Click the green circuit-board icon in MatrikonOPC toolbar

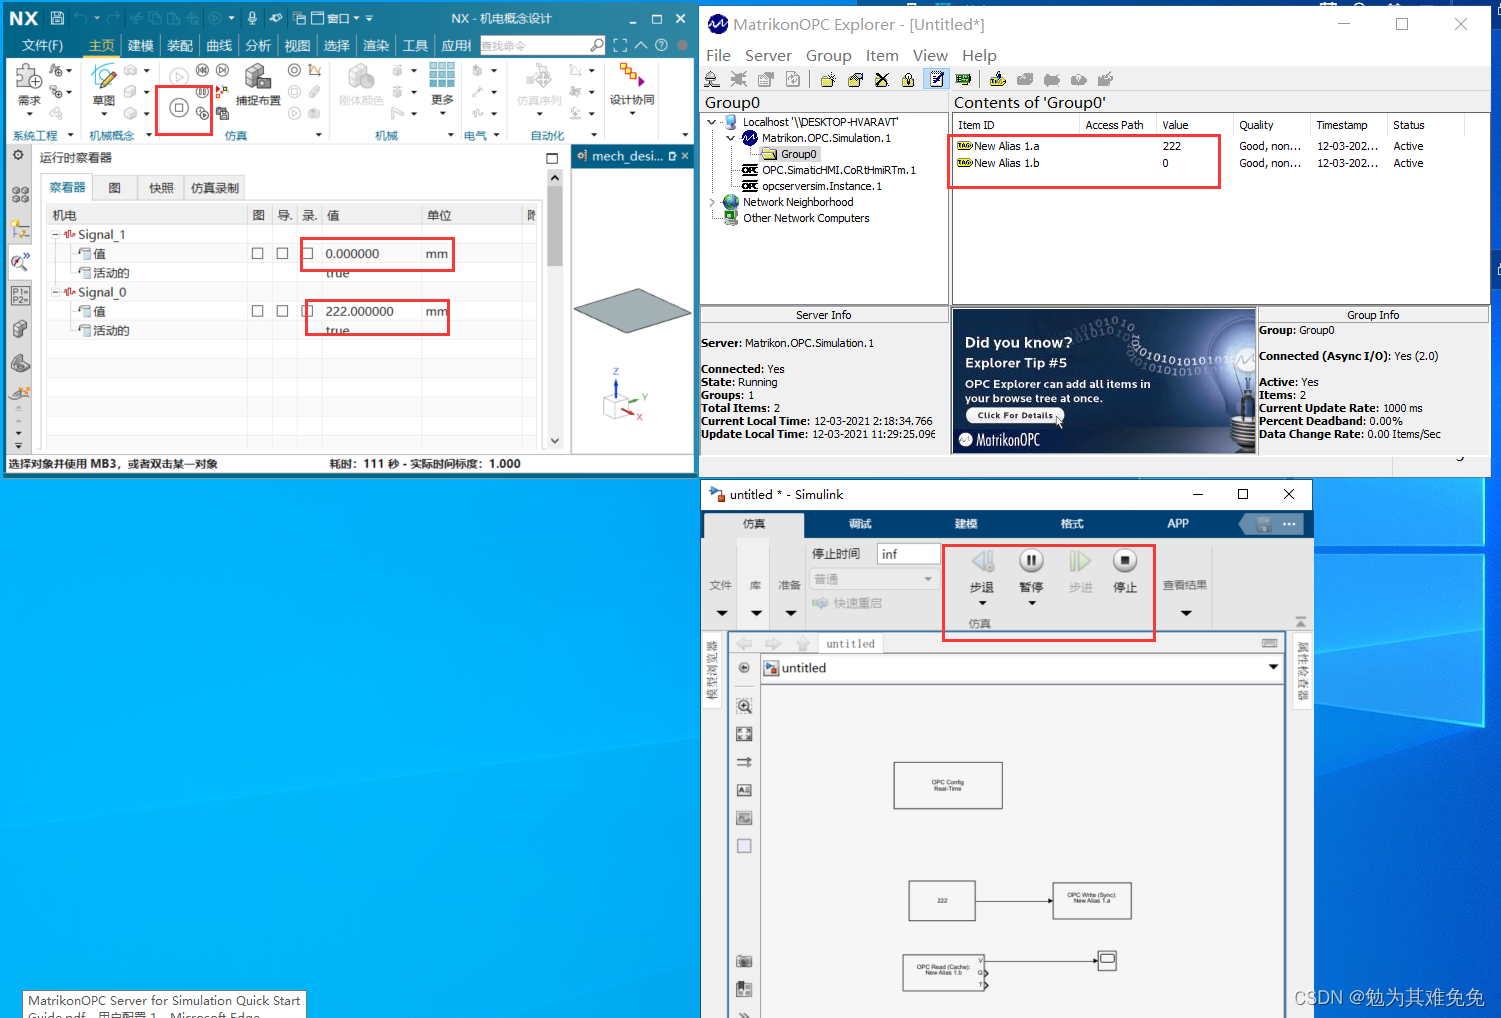(963, 80)
